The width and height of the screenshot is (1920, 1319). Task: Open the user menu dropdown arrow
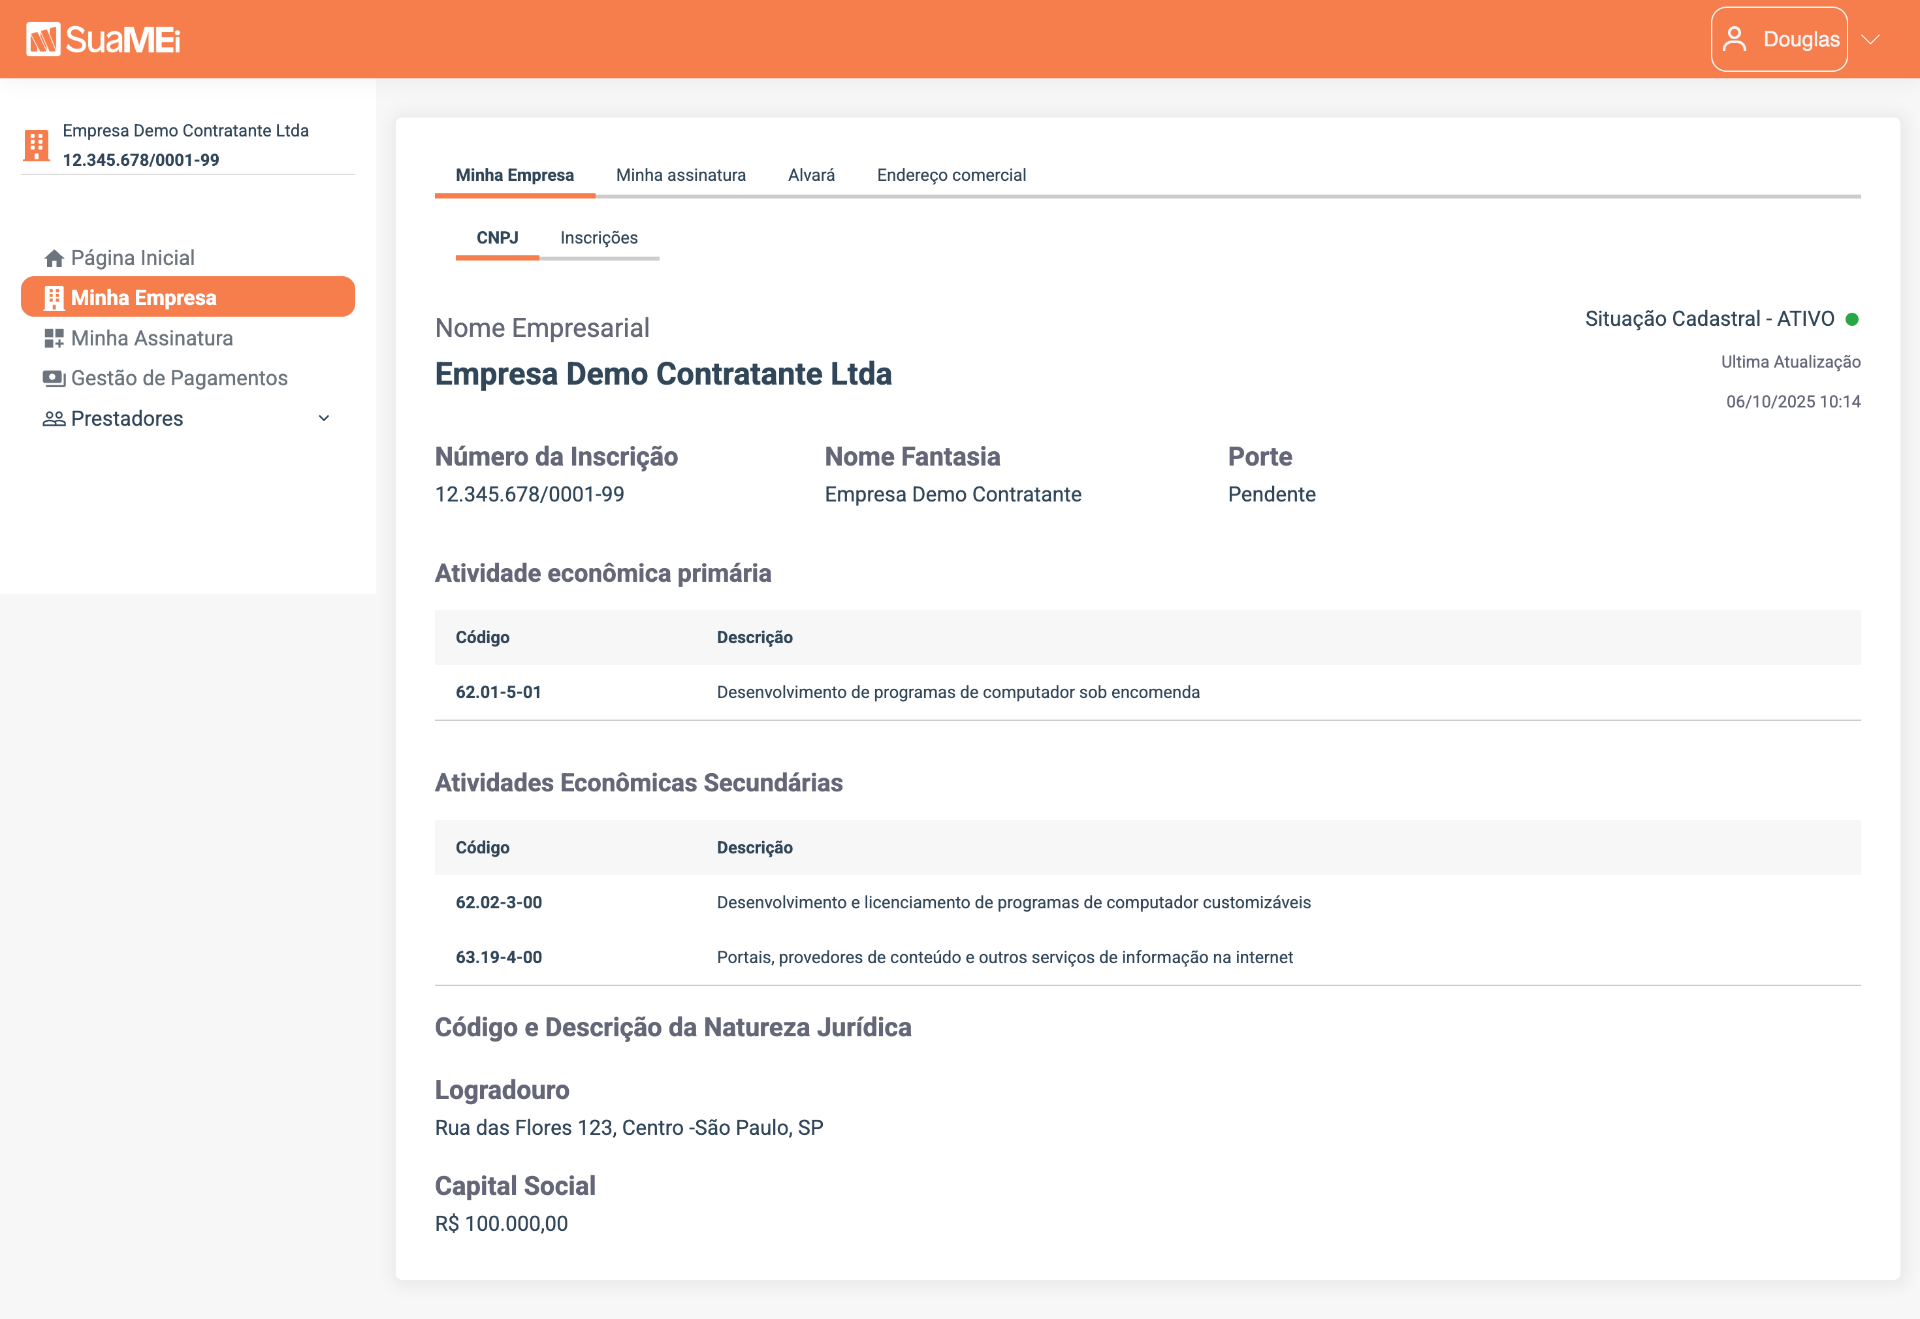click(1872, 39)
